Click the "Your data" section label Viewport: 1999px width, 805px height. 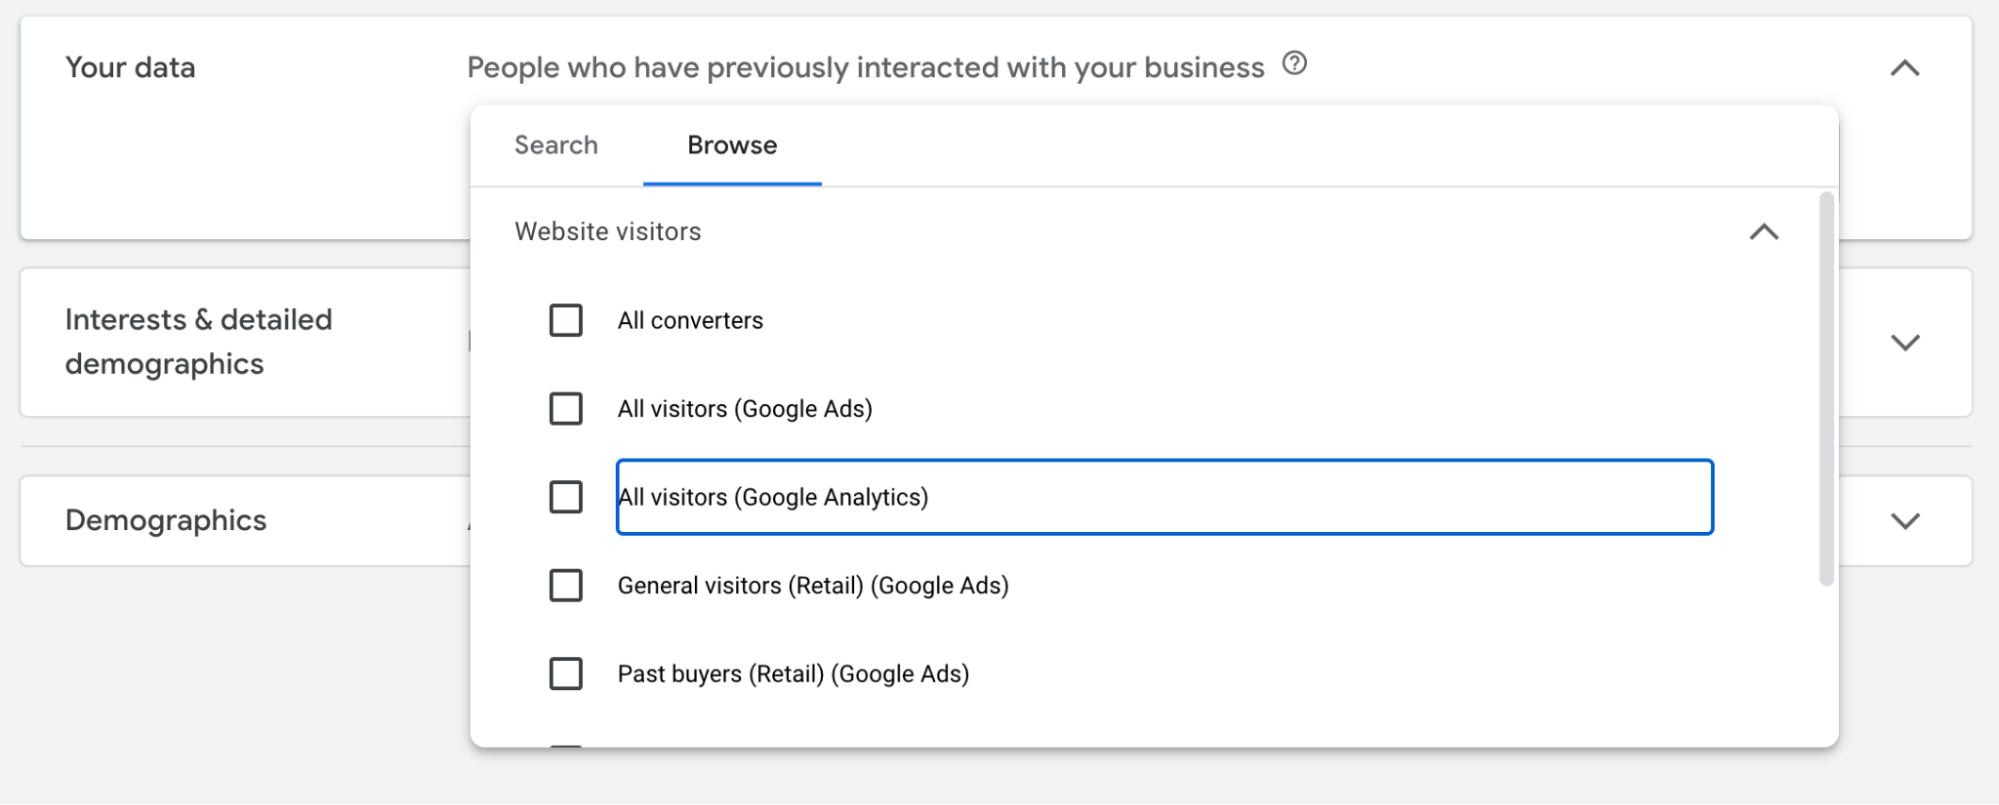click(x=130, y=67)
